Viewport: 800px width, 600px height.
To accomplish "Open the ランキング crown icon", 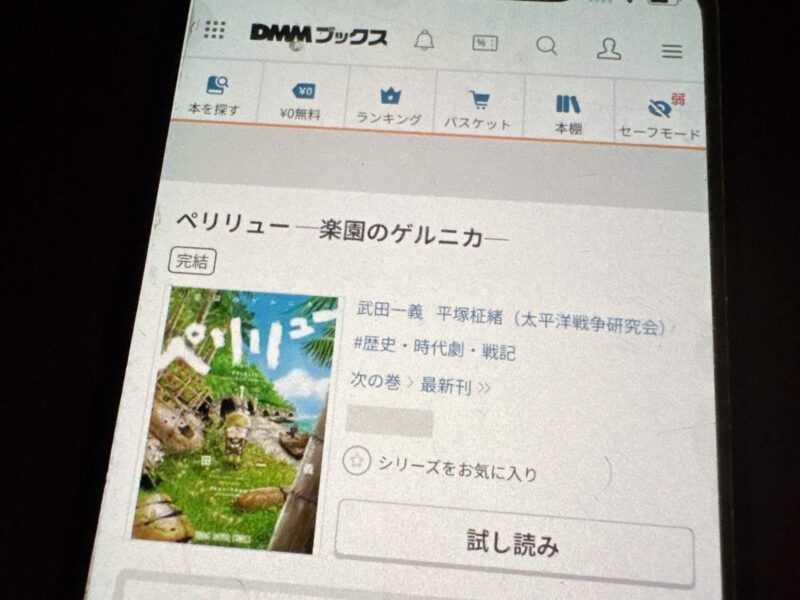I will pos(389,106).
